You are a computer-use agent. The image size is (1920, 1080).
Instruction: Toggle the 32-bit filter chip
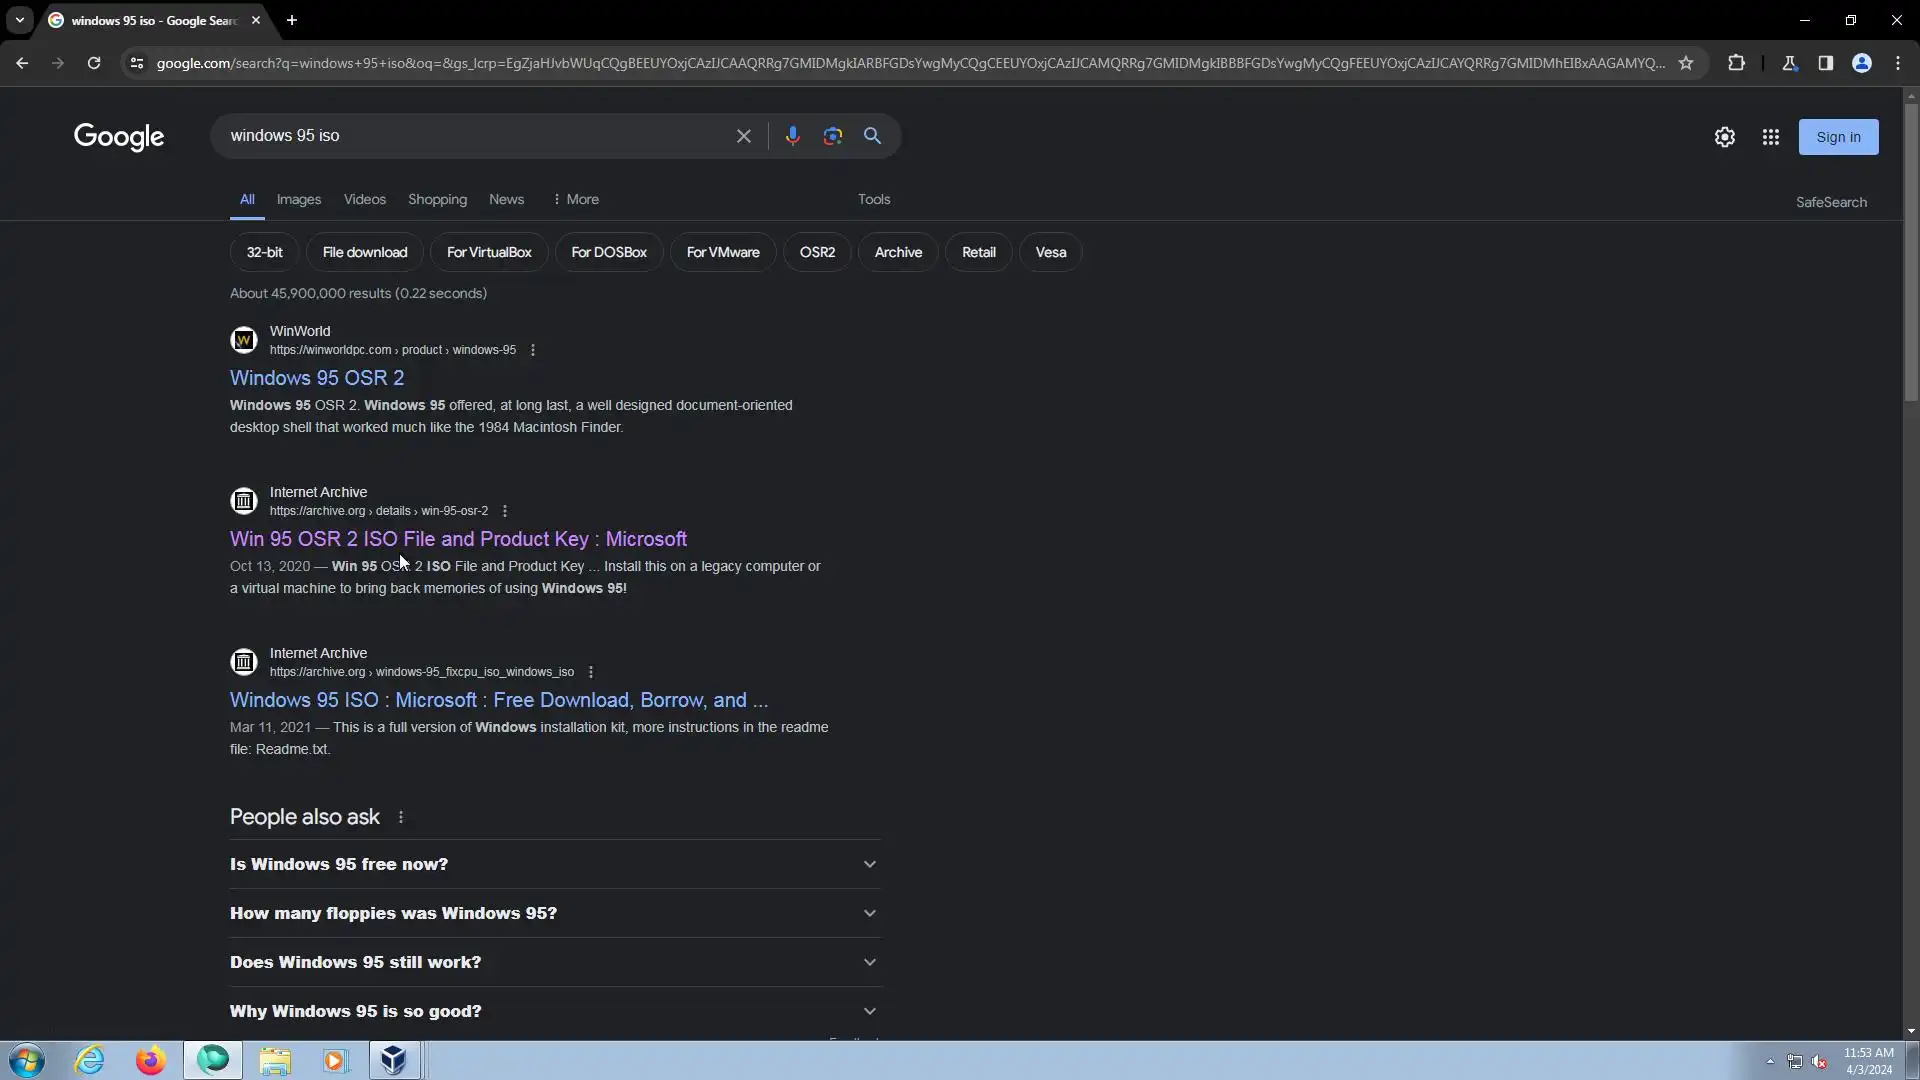tap(264, 252)
